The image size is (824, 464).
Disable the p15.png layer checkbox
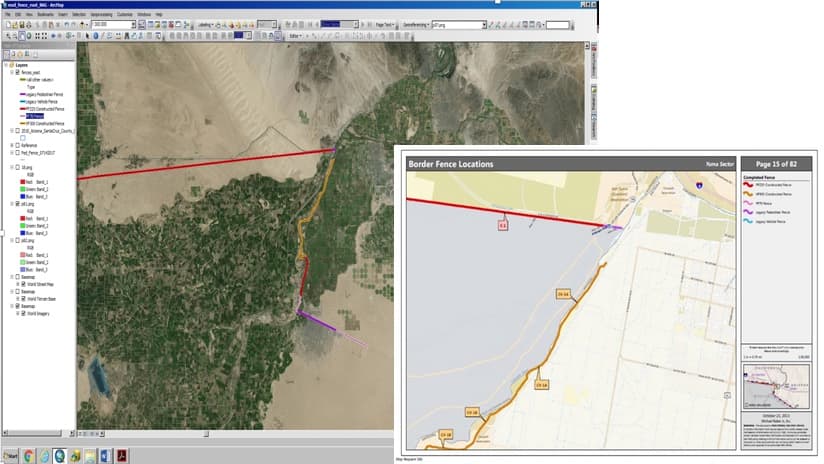coord(18,203)
